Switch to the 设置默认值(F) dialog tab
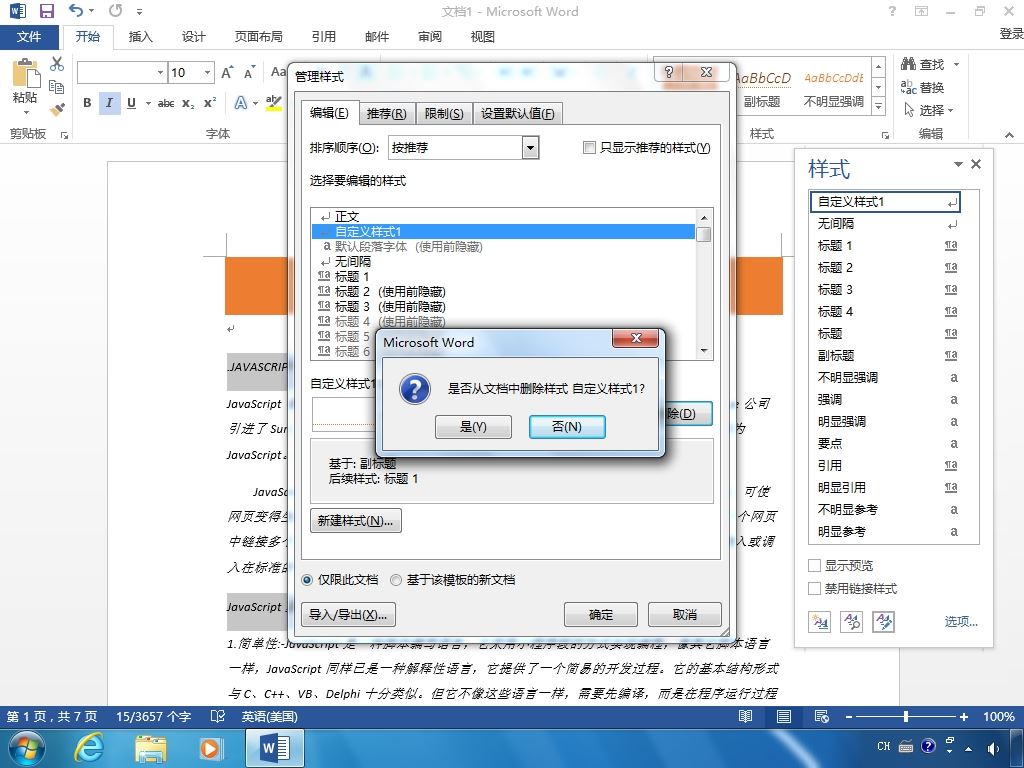Image resolution: width=1024 pixels, height=768 pixels. (517, 114)
